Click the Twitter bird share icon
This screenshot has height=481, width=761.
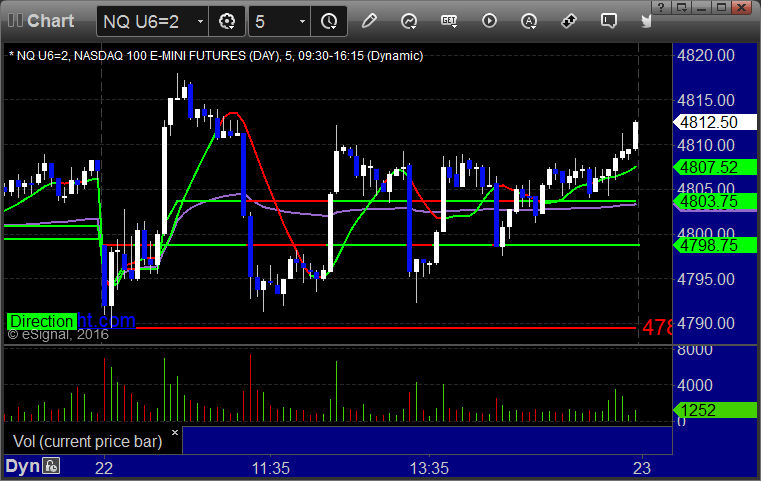tap(646, 21)
